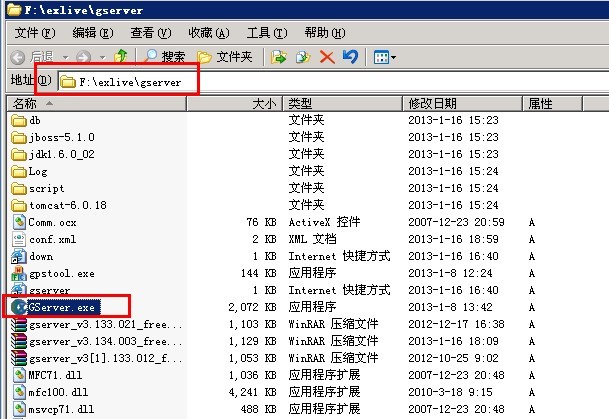
Task: Click the Move To folder icon
Action: coord(279,57)
